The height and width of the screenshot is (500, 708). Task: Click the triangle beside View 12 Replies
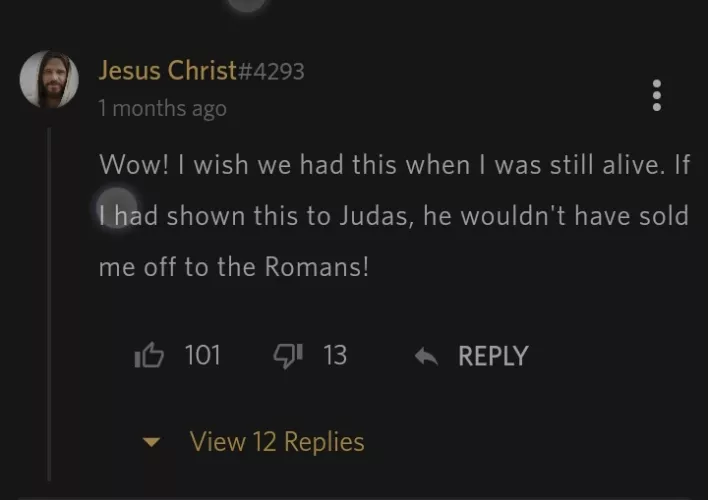(x=153, y=442)
